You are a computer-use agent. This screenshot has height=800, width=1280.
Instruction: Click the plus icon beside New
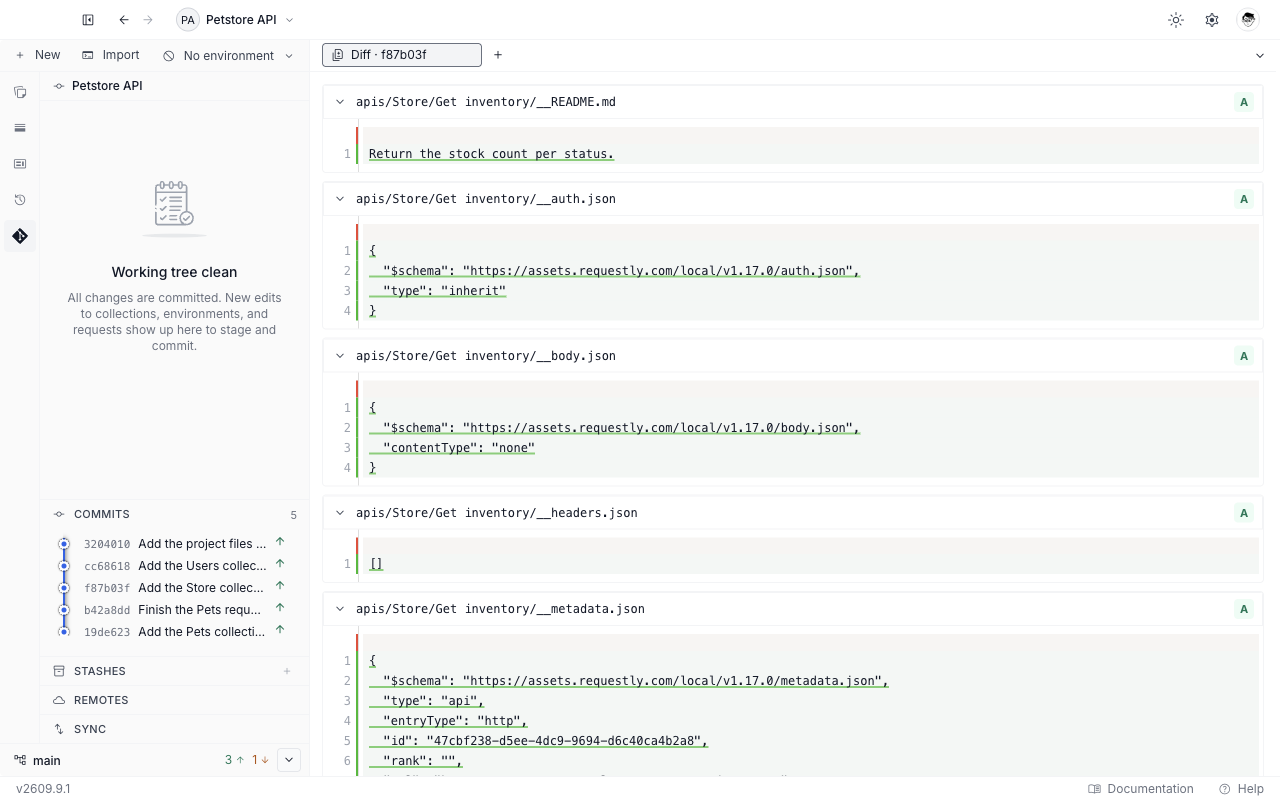click(20, 56)
